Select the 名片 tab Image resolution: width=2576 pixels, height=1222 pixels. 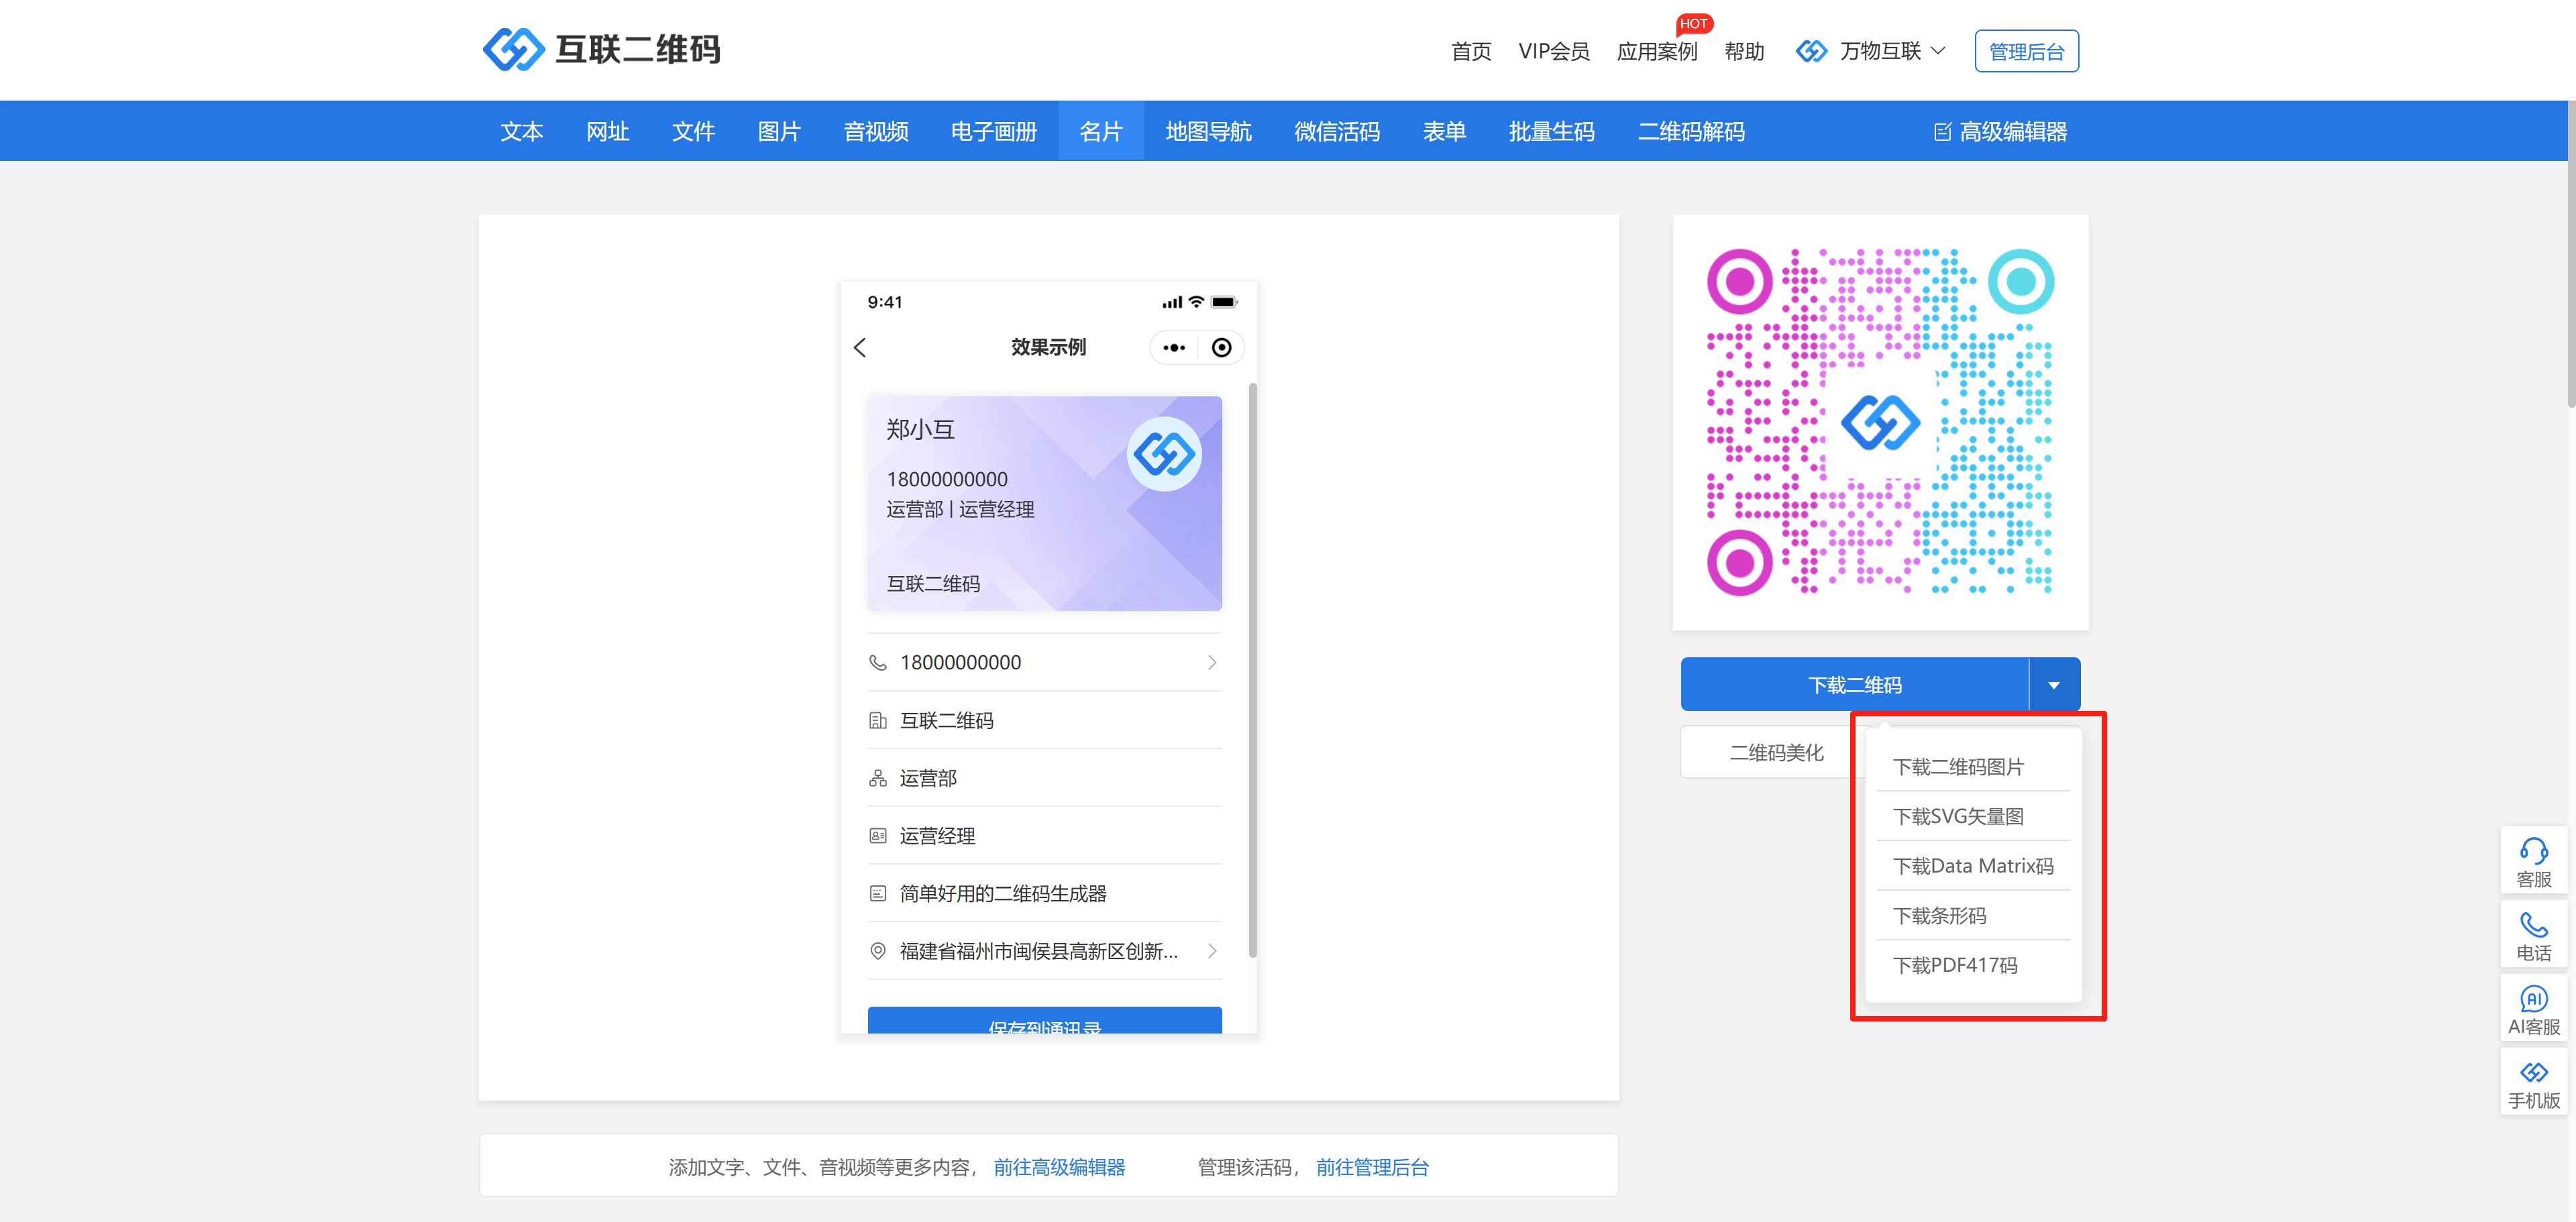click(1101, 131)
